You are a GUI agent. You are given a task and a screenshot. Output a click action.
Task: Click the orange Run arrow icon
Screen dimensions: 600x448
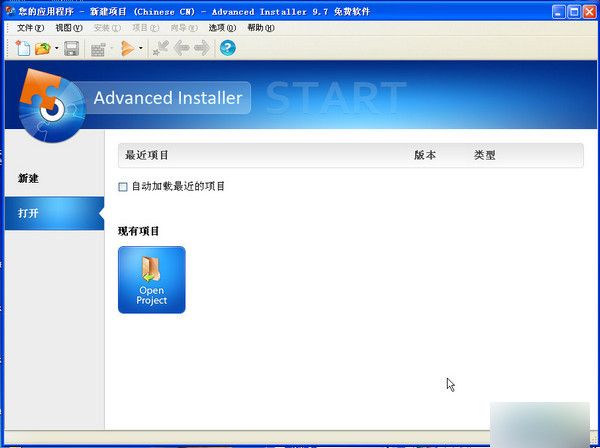[x=127, y=48]
